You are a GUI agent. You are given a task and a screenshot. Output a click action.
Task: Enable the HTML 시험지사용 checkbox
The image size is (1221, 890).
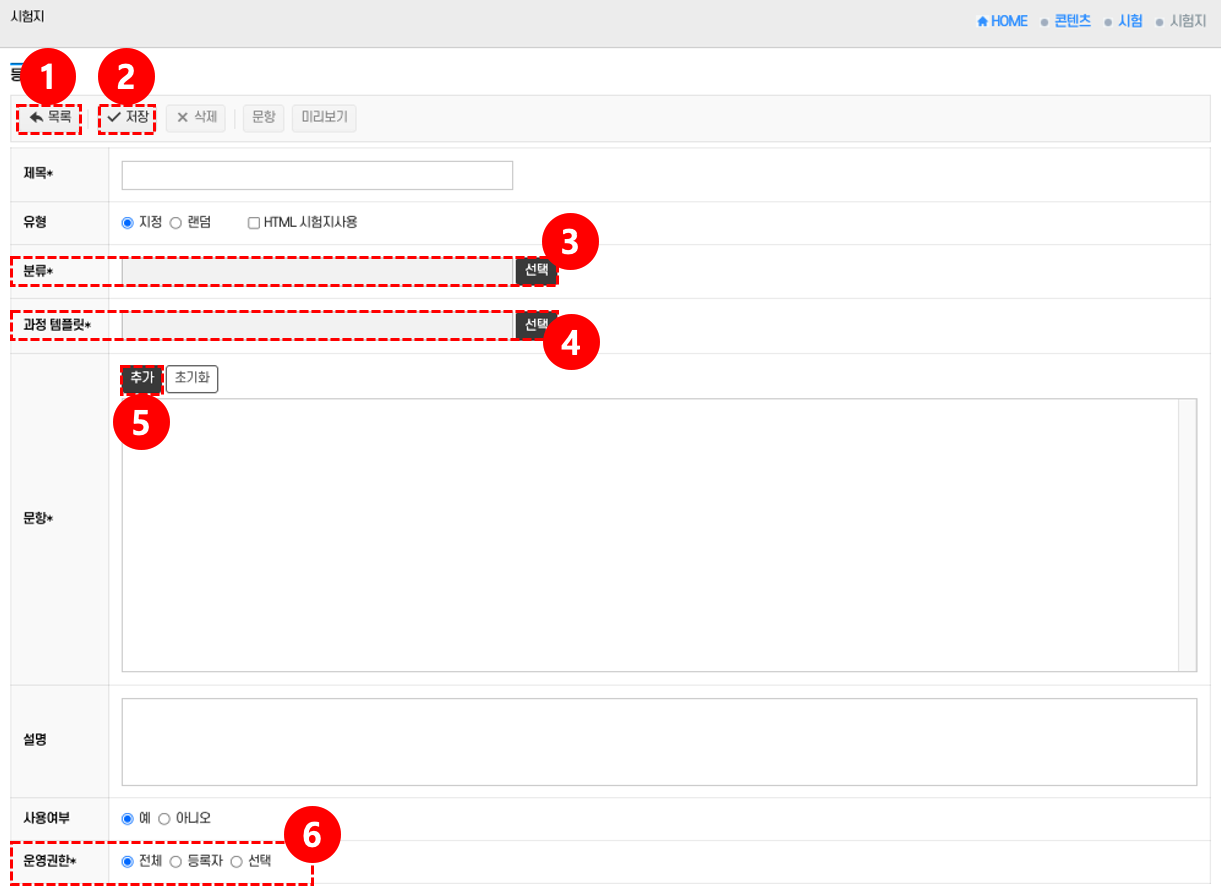254,223
